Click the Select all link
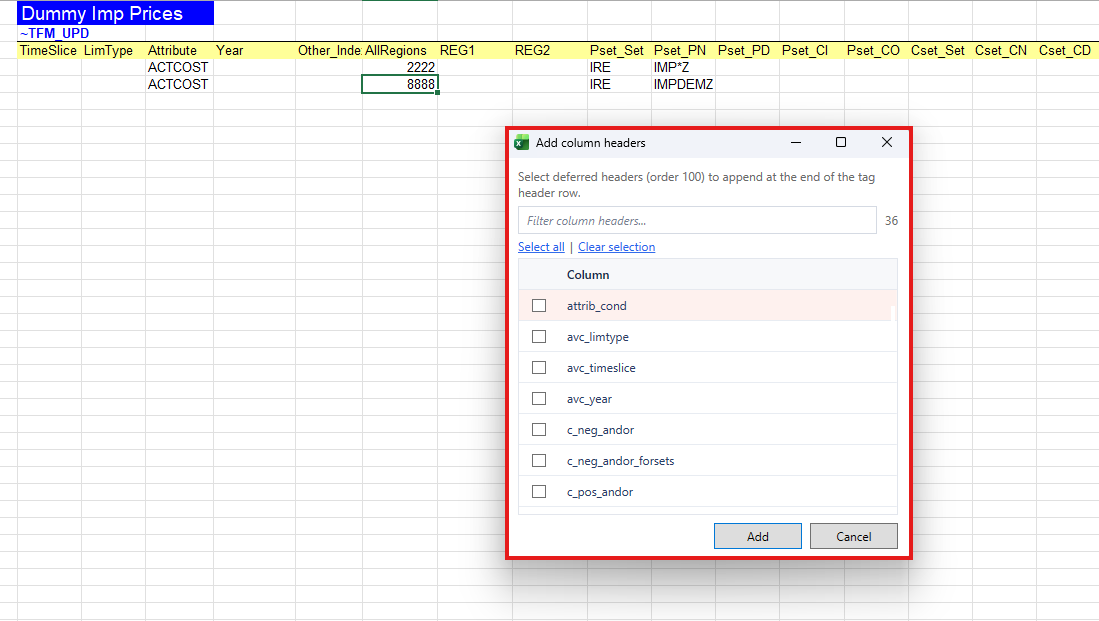 click(x=541, y=247)
